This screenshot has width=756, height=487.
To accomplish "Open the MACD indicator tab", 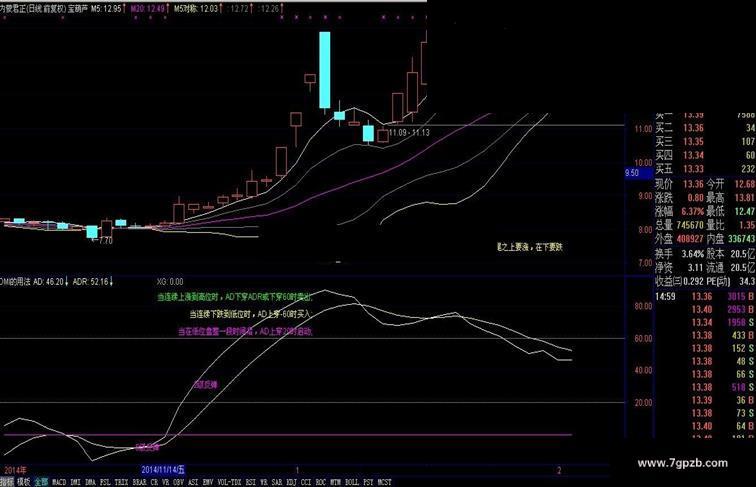I will [x=59, y=482].
